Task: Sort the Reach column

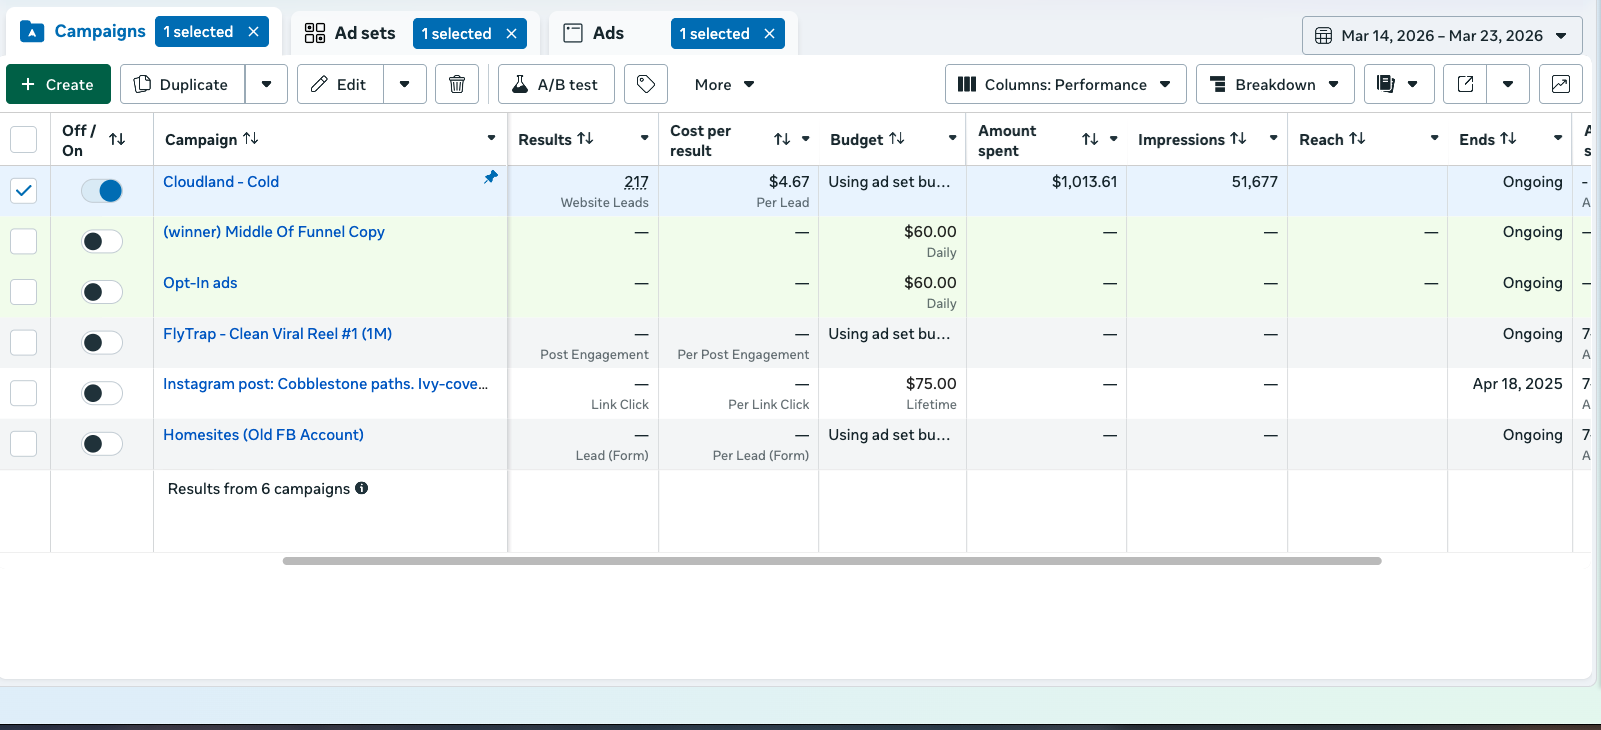Action: click(x=1357, y=138)
